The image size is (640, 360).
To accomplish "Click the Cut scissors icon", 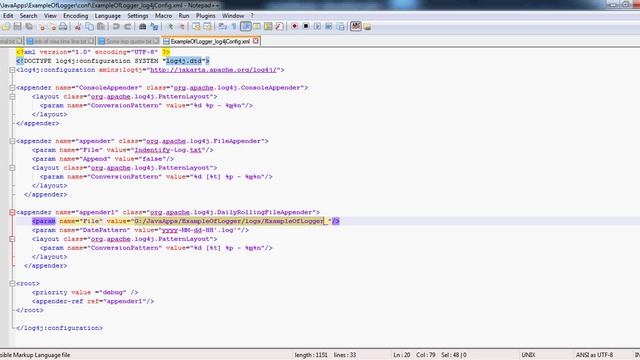I will (78, 27).
